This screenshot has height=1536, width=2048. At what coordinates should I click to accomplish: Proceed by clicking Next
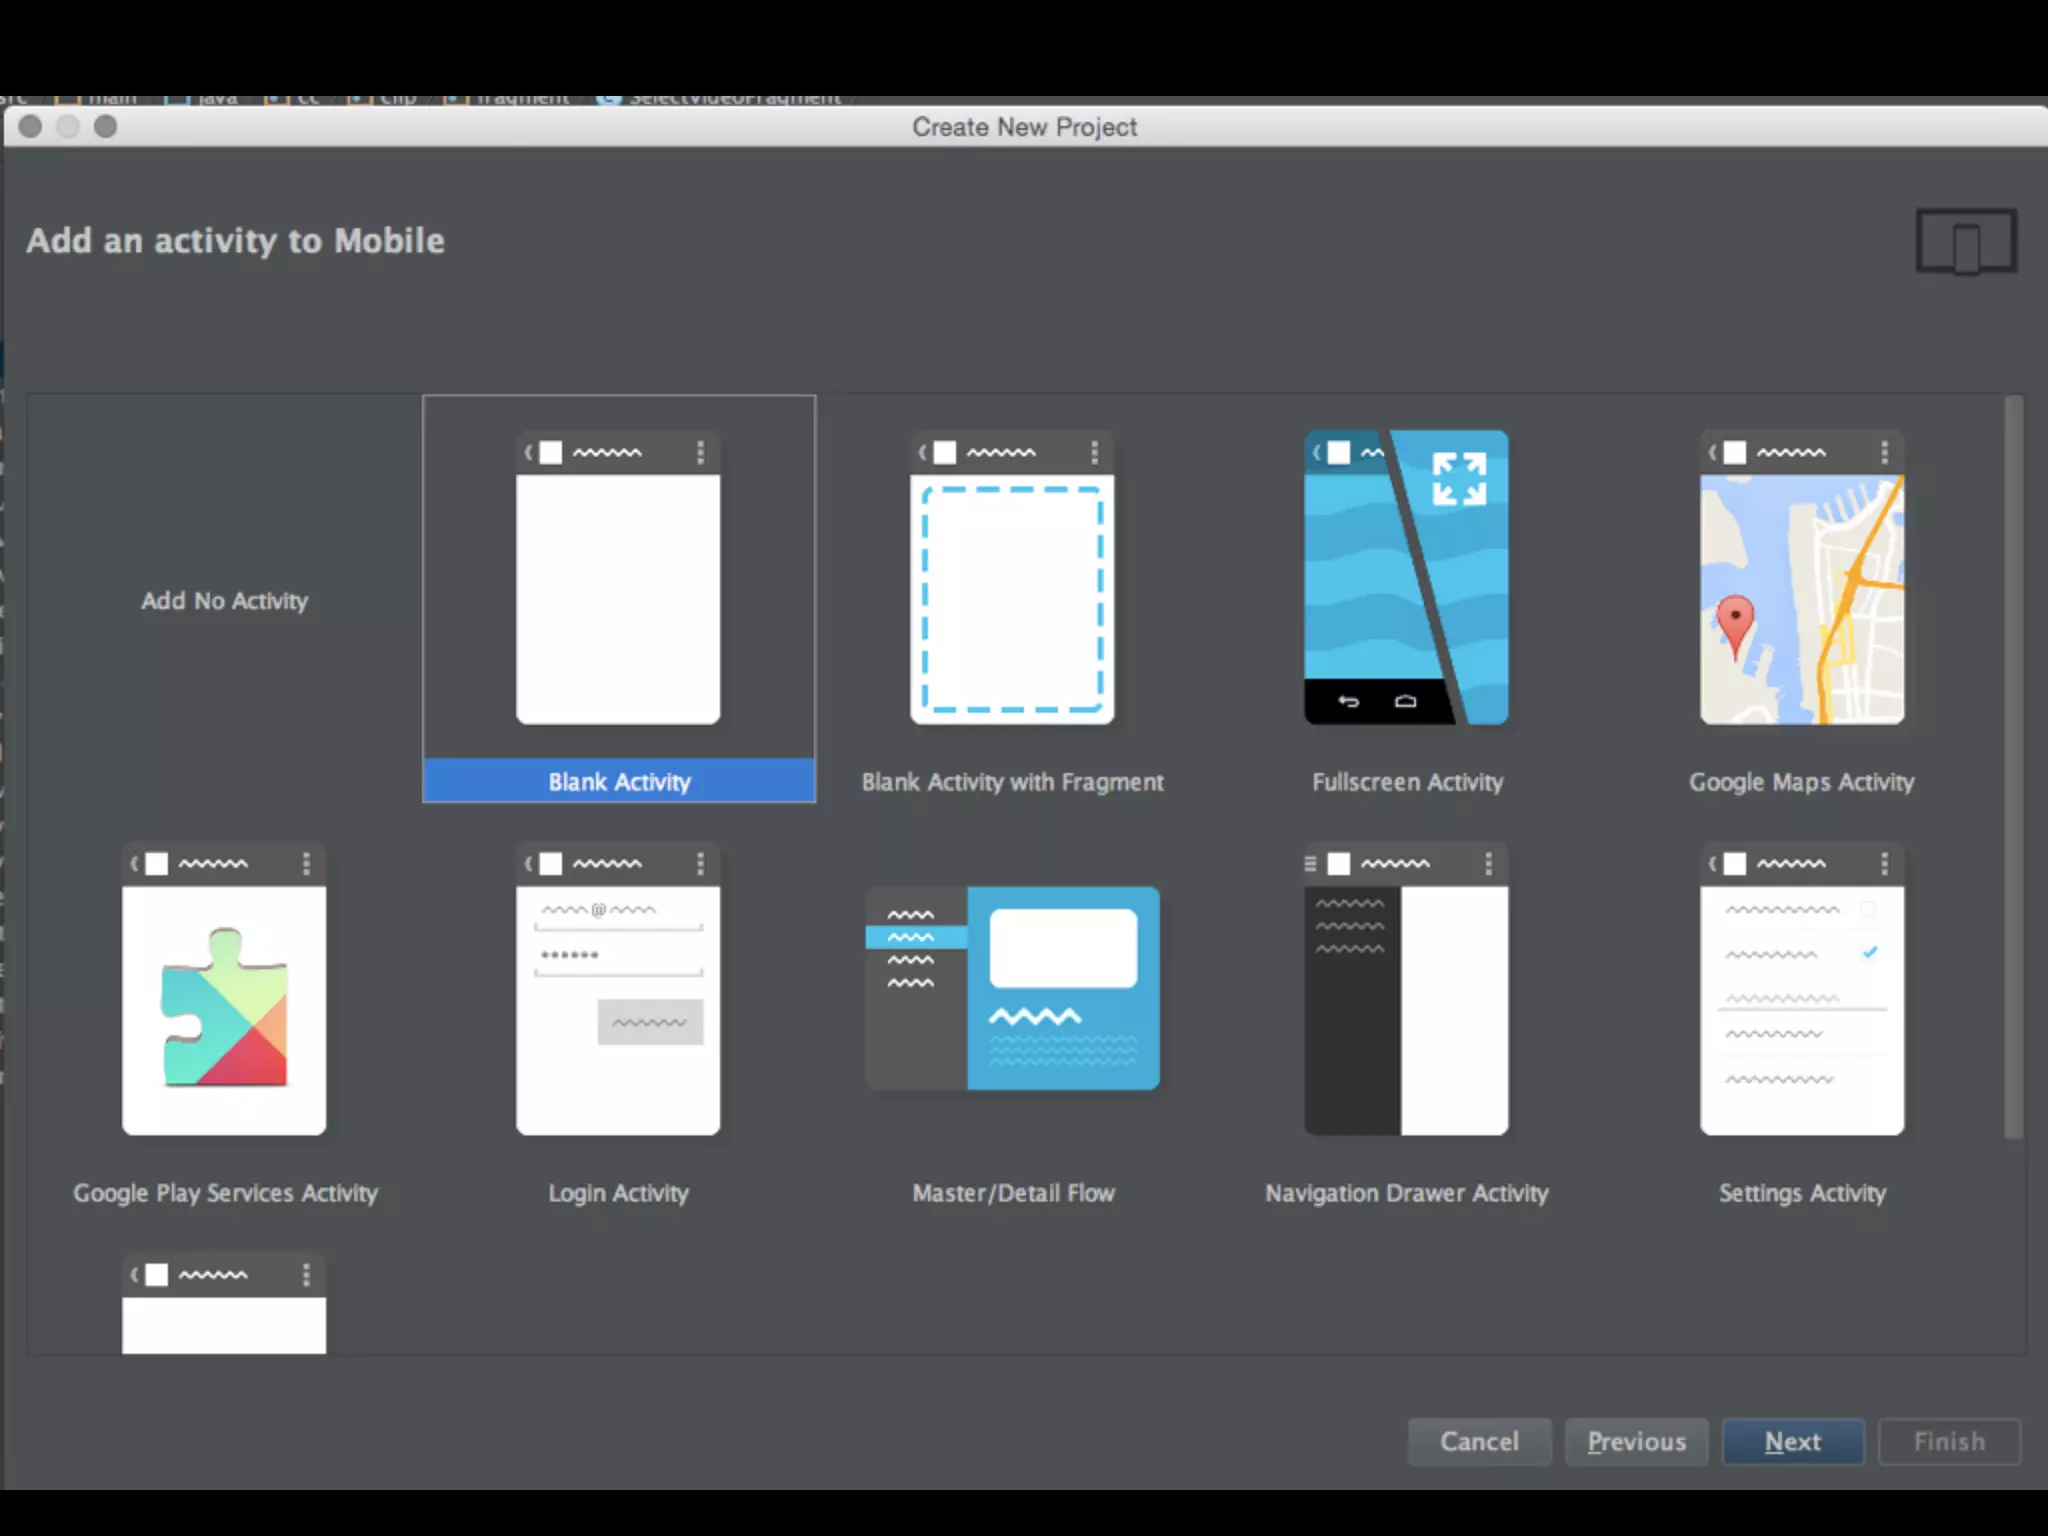point(1793,1441)
